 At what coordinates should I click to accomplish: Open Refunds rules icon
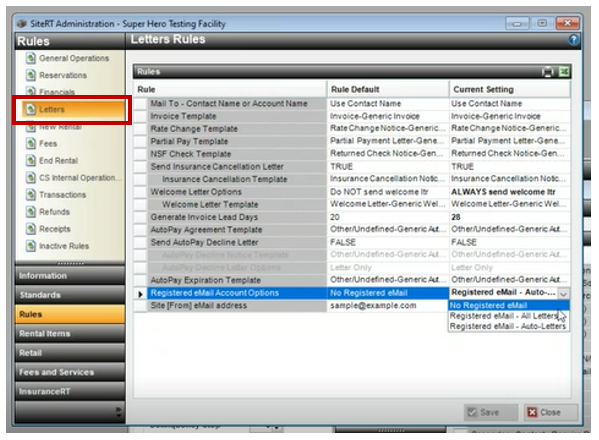31,212
